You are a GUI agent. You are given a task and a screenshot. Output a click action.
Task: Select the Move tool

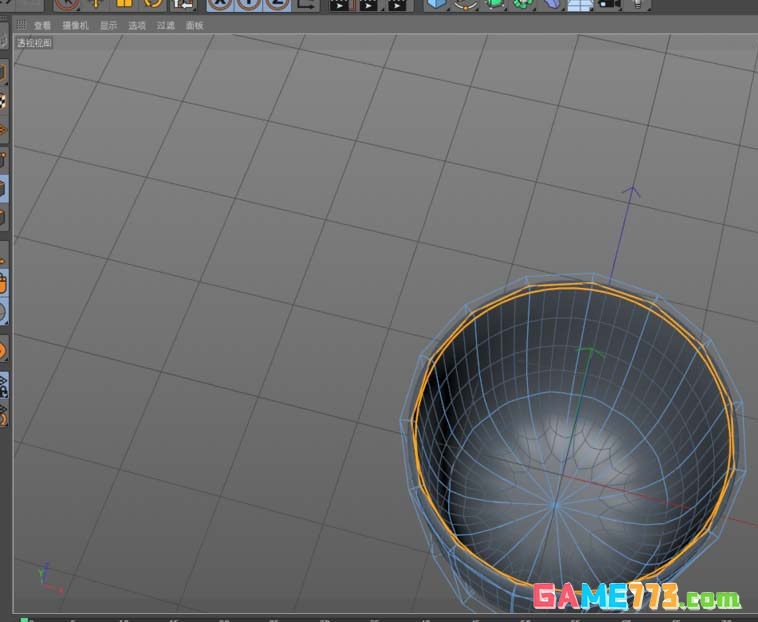(x=96, y=4)
